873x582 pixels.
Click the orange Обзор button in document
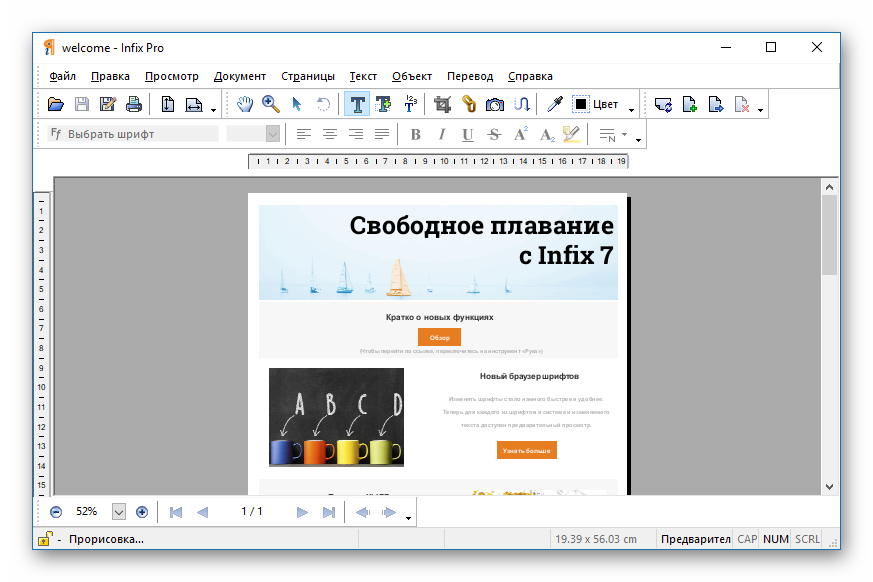pyautogui.click(x=439, y=338)
